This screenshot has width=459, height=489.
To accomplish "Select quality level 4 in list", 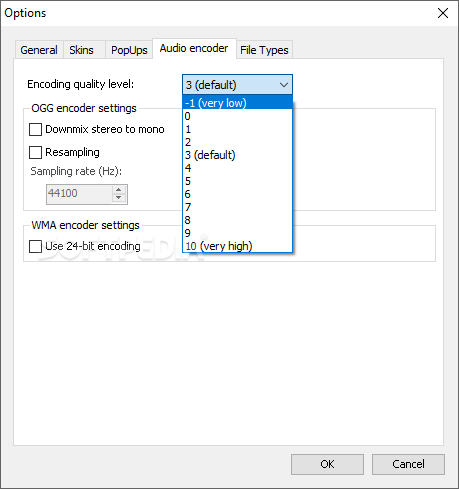I will (x=238, y=168).
